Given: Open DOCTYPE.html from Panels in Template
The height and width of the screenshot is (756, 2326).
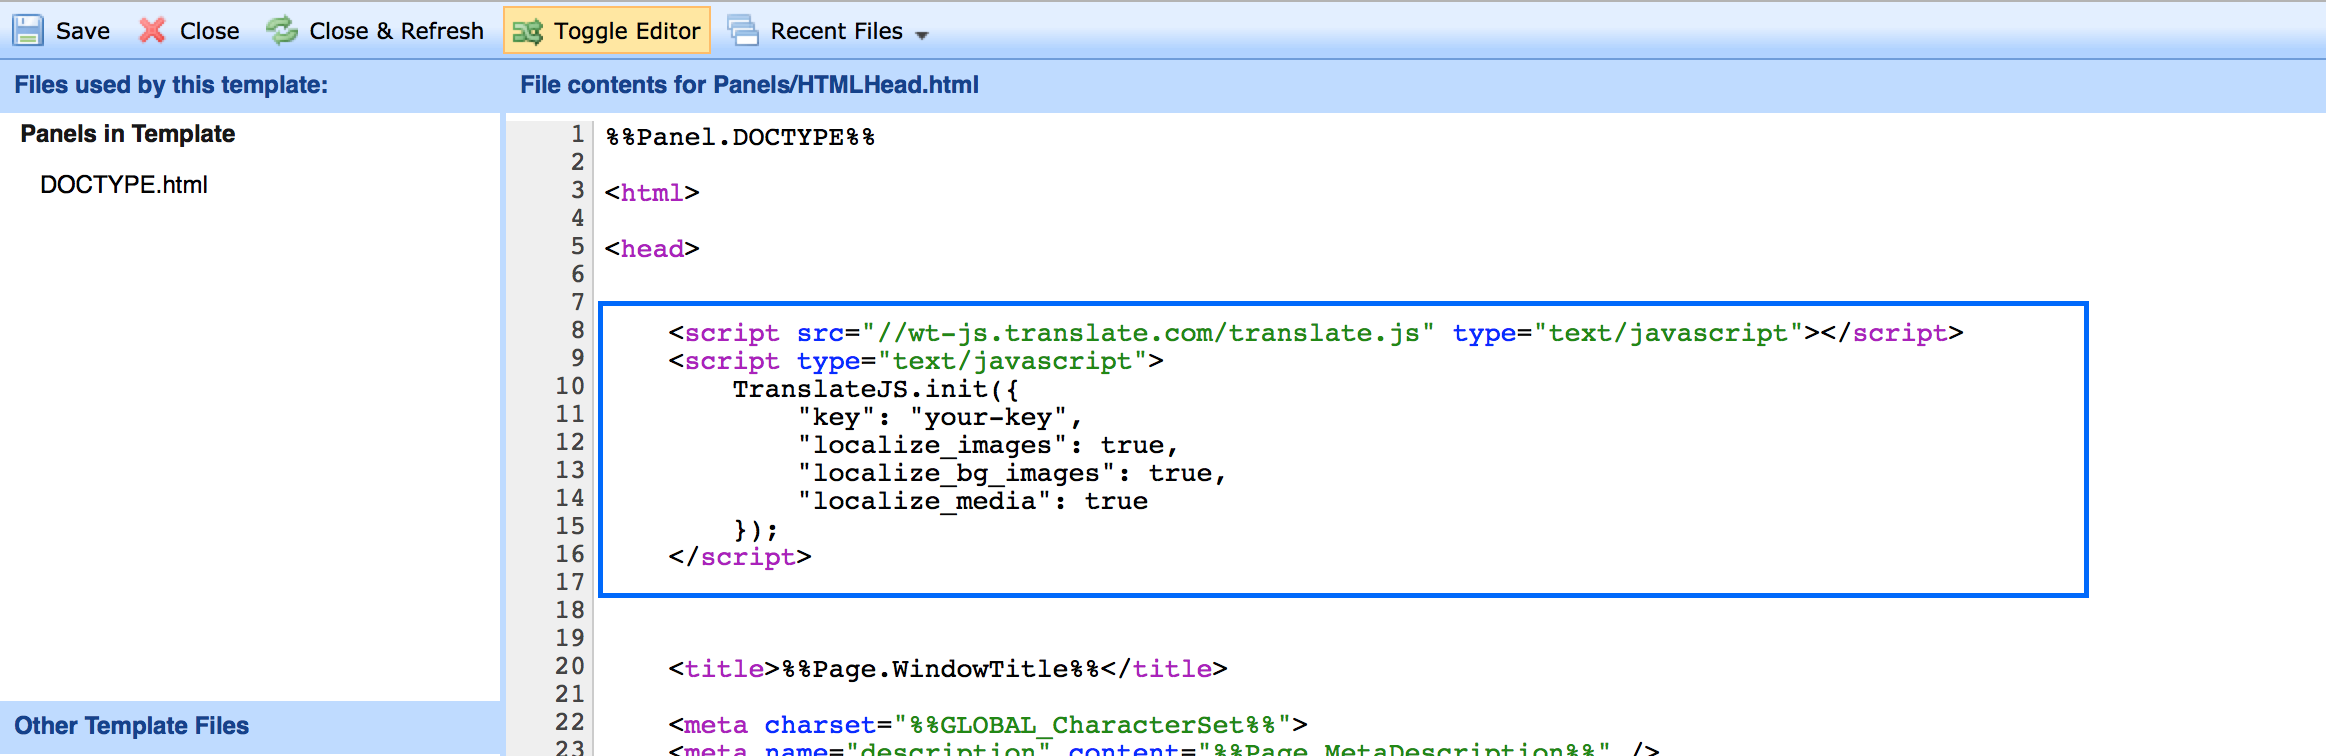Looking at the screenshot, I should pyautogui.click(x=124, y=185).
